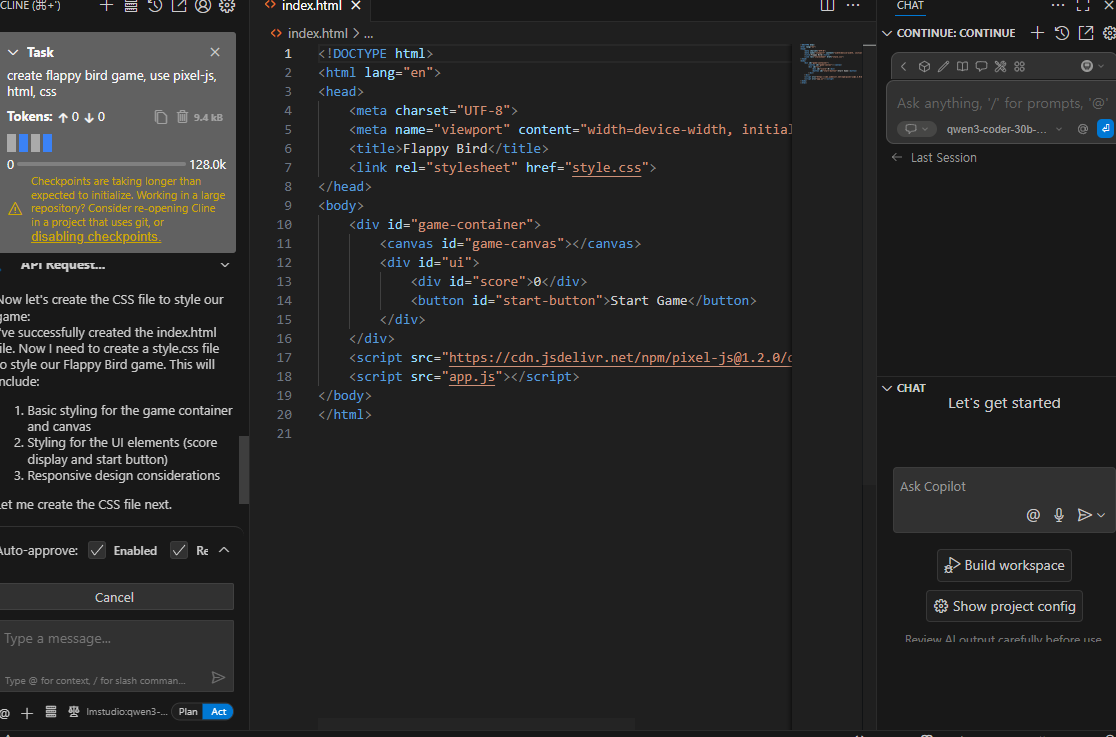Screen dimensions: 1116x737
Task: Open Cline settings gear icon
Action: click(x=227, y=6)
